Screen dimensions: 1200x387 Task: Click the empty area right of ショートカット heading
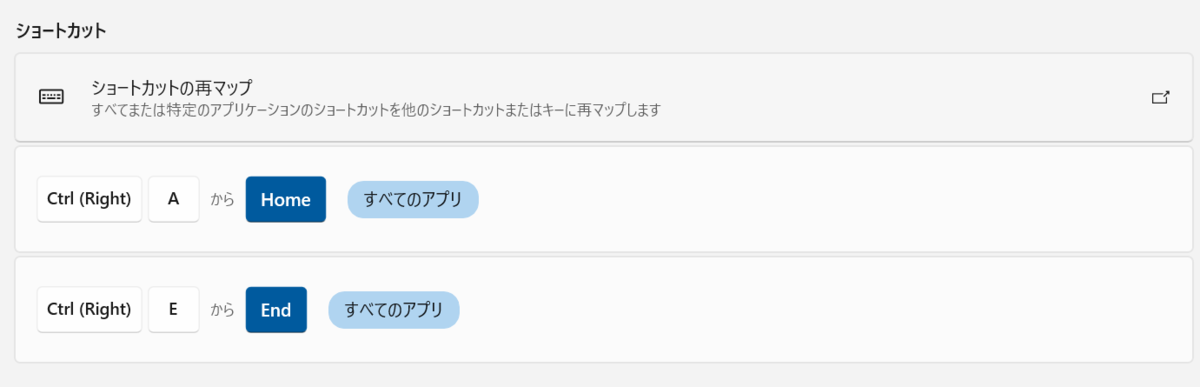[650, 29]
